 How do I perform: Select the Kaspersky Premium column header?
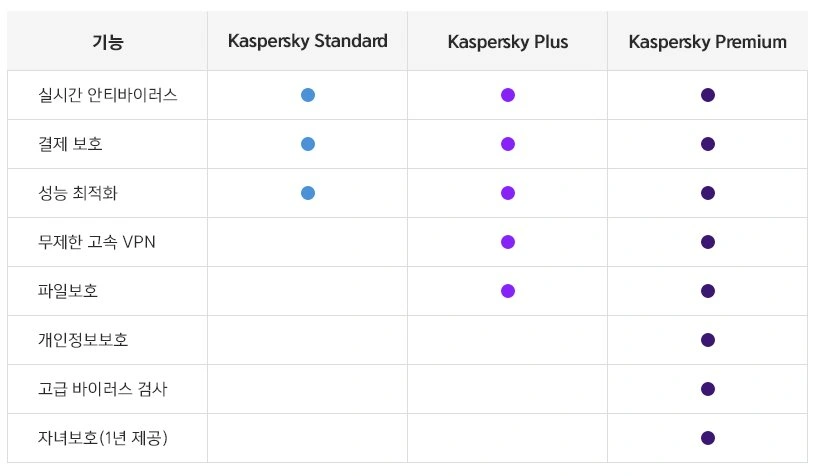pos(708,42)
